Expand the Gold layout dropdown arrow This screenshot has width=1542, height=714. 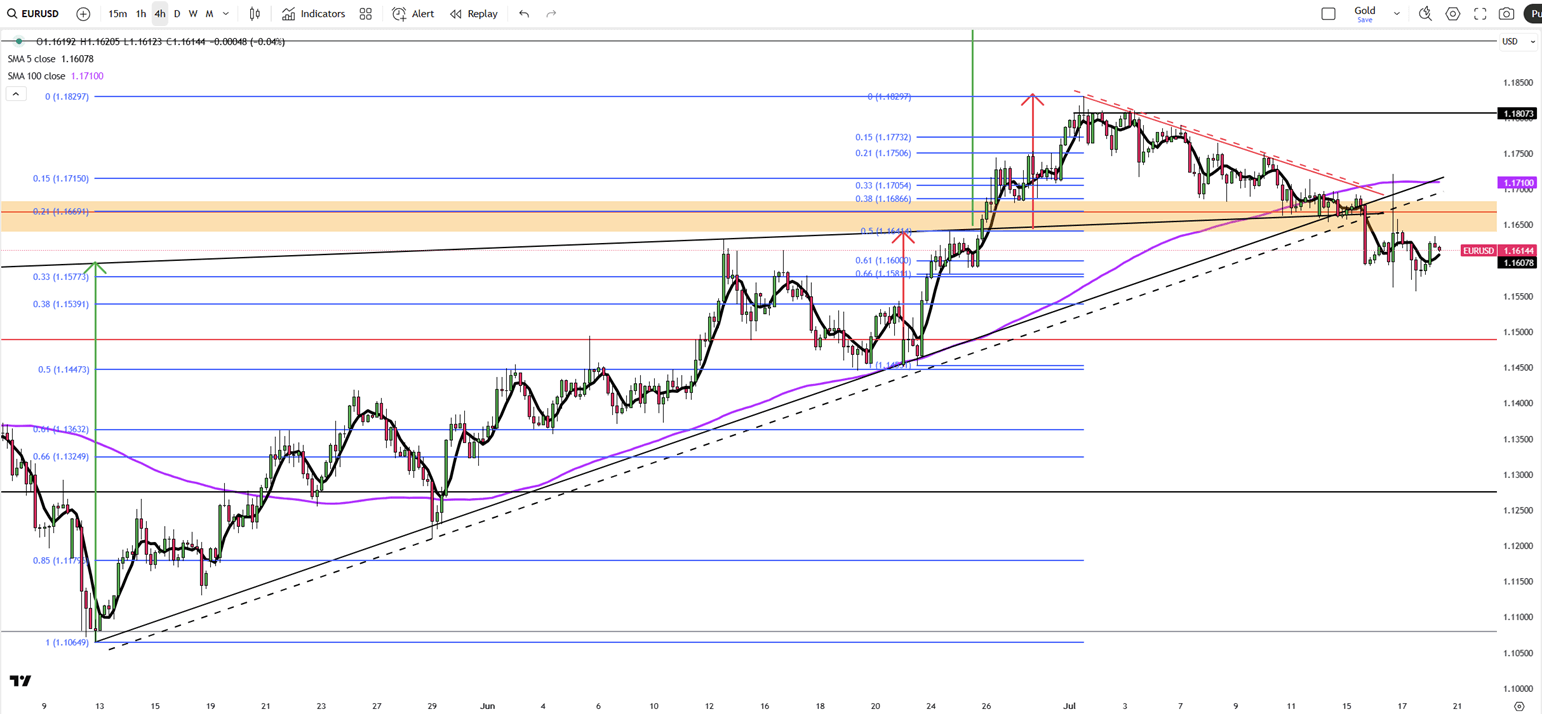pyautogui.click(x=1396, y=14)
